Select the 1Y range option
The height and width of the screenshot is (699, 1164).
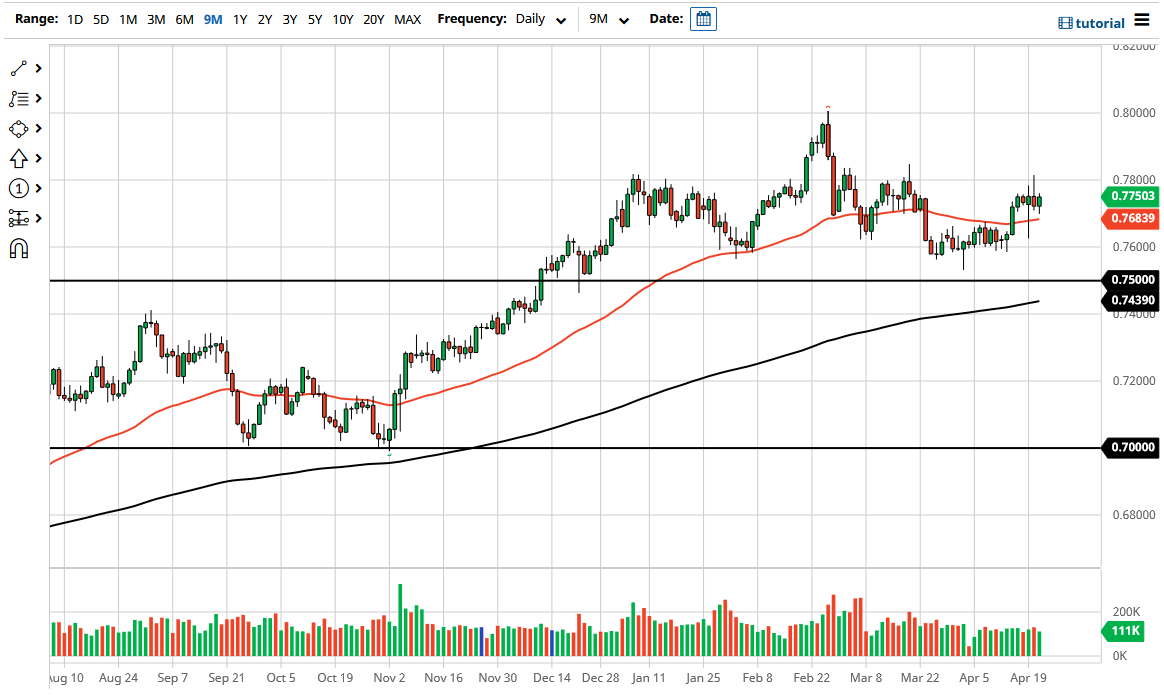point(240,18)
